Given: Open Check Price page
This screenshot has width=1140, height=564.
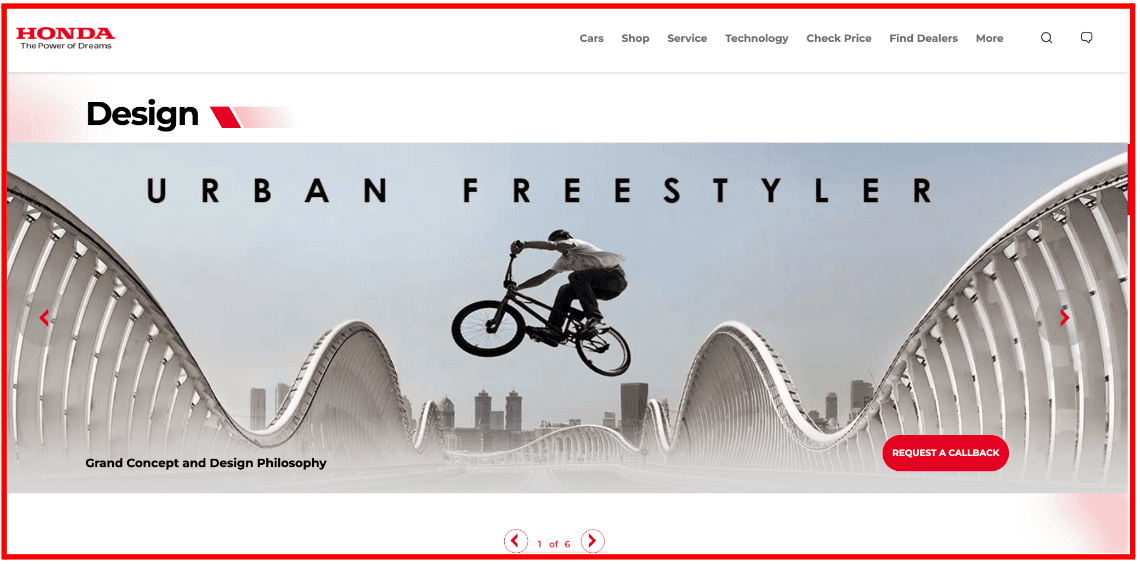Looking at the screenshot, I should (x=838, y=39).
